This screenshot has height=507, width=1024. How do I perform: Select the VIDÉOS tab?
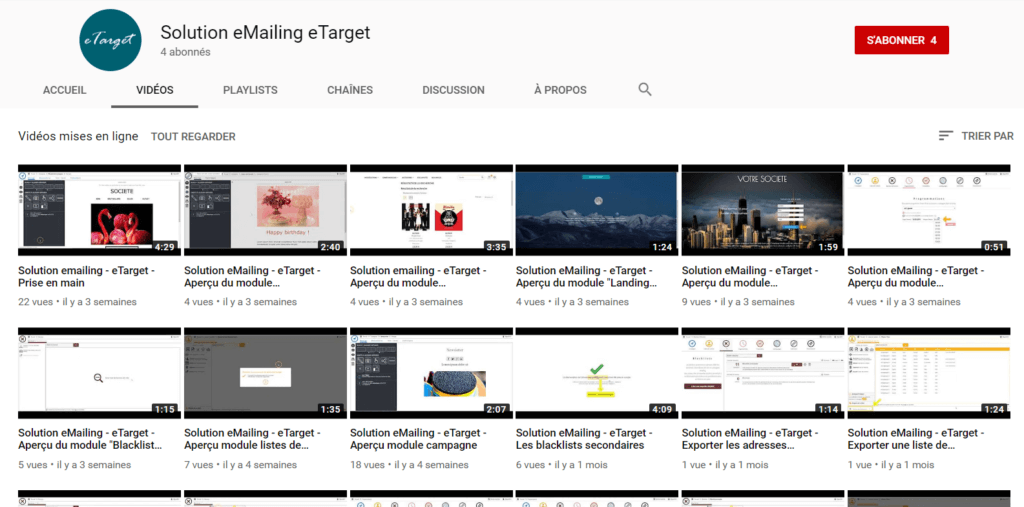[155, 90]
